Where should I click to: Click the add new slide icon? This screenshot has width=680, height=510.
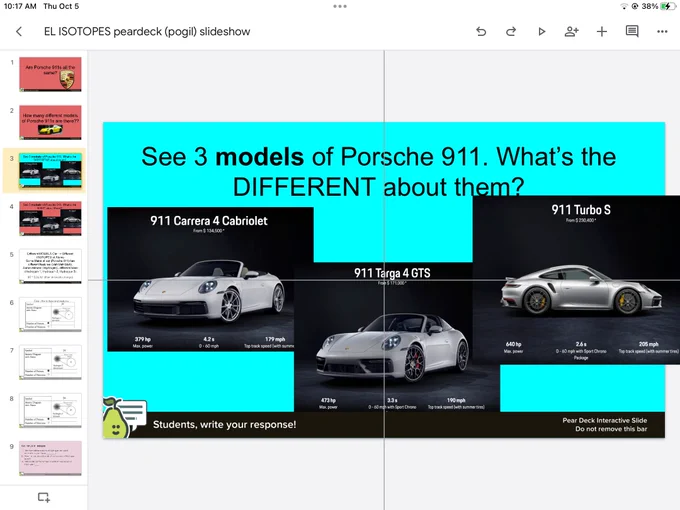point(43,497)
